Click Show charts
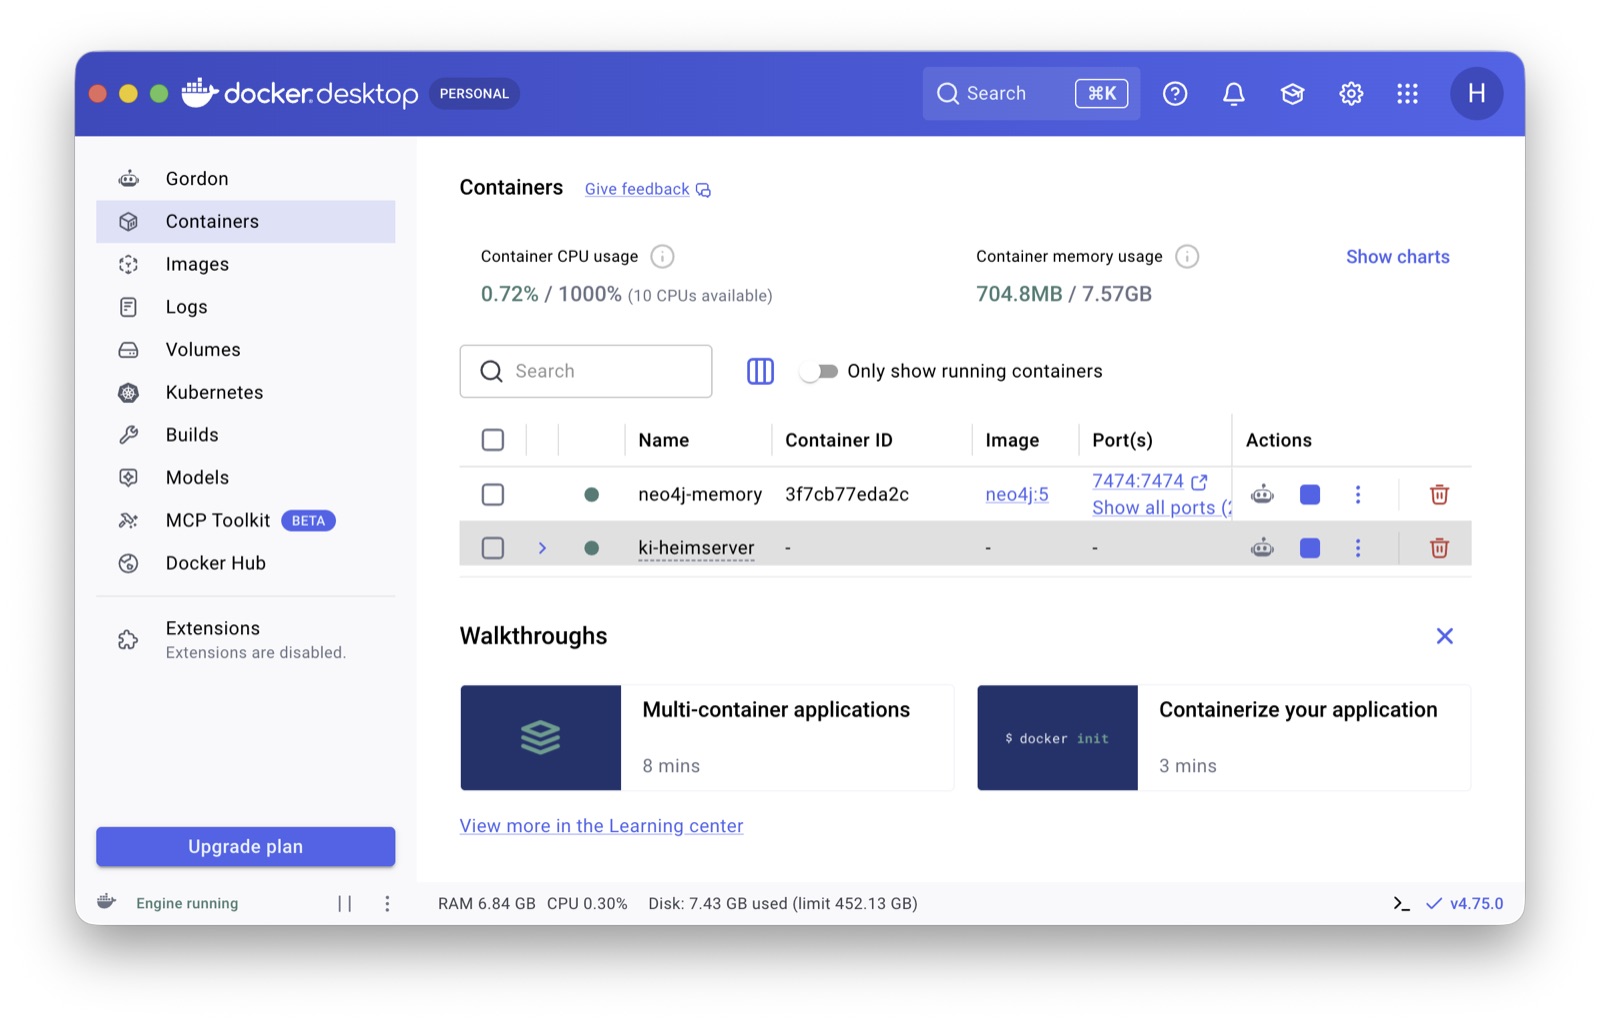This screenshot has height=1024, width=1600. coord(1397,257)
